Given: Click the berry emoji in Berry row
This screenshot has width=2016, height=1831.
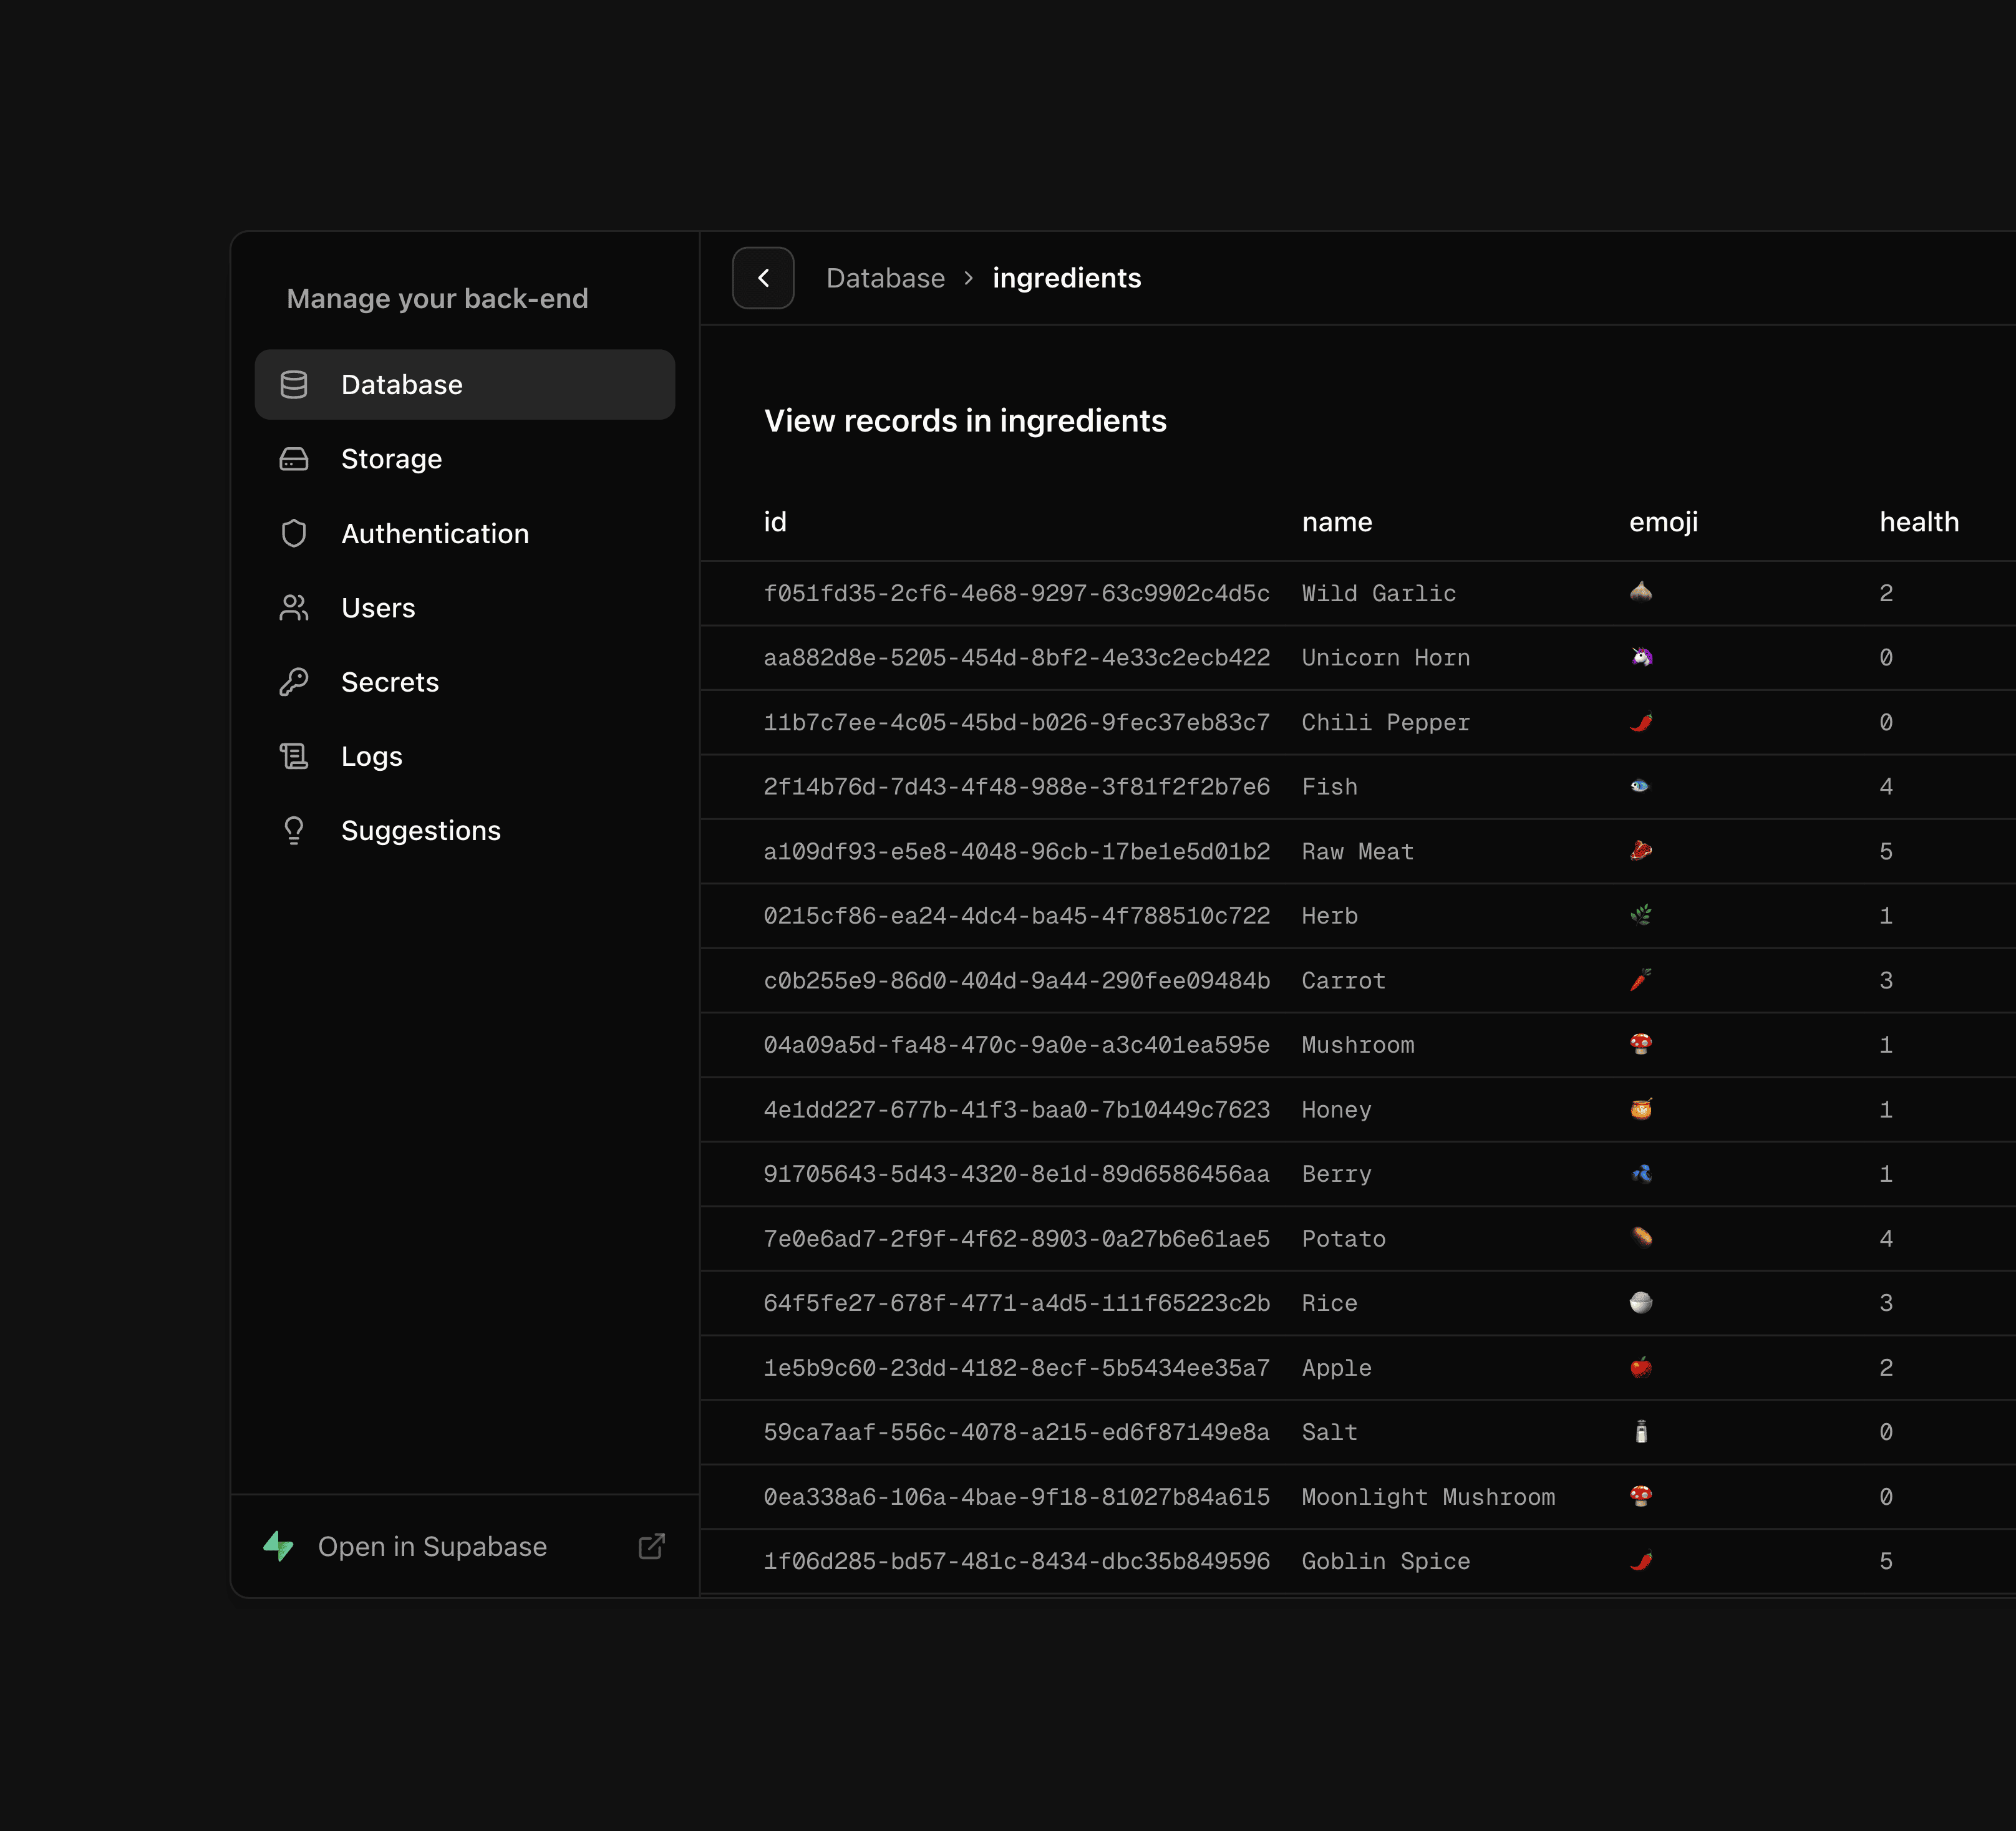Looking at the screenshot, I should [1641, 1173].
